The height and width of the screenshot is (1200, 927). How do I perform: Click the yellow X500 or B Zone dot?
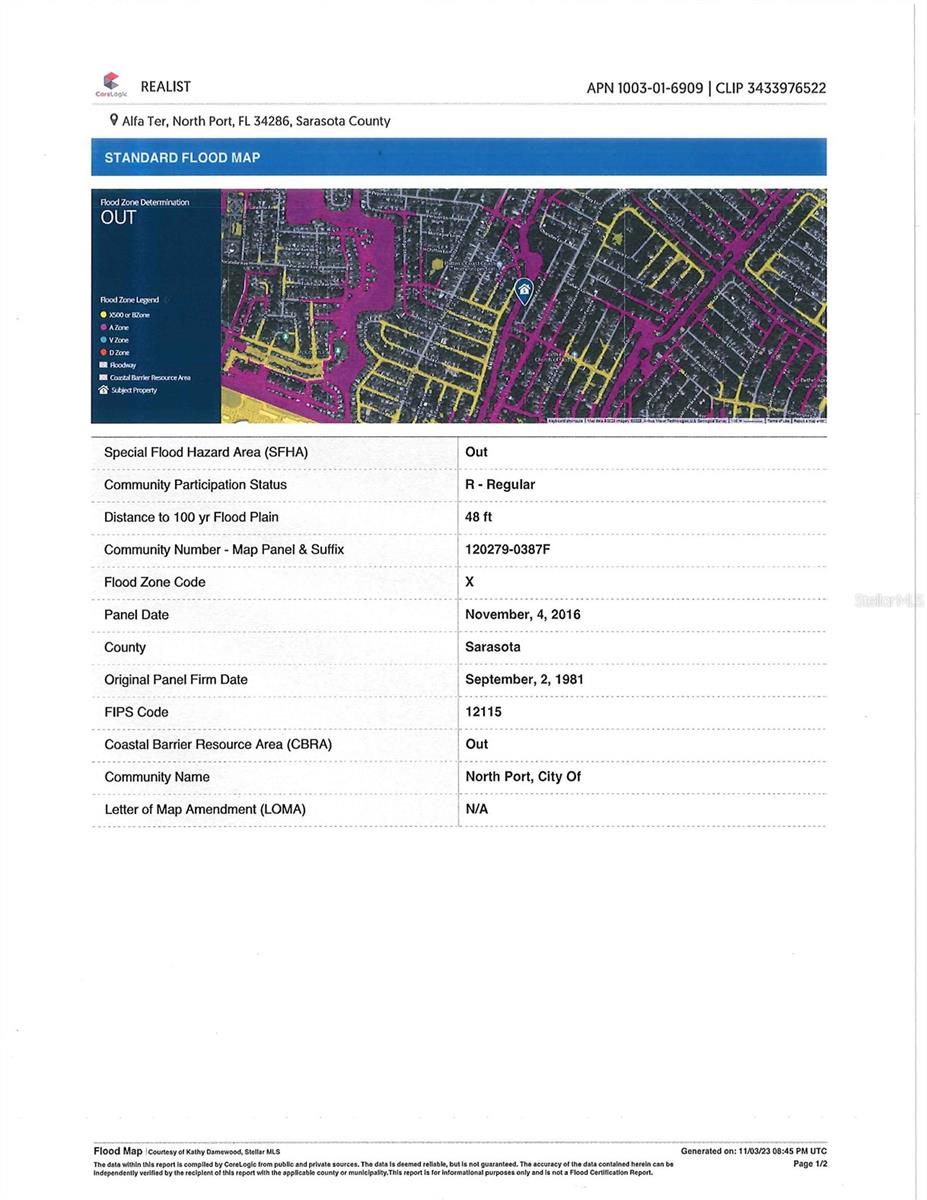pos(103,314)
